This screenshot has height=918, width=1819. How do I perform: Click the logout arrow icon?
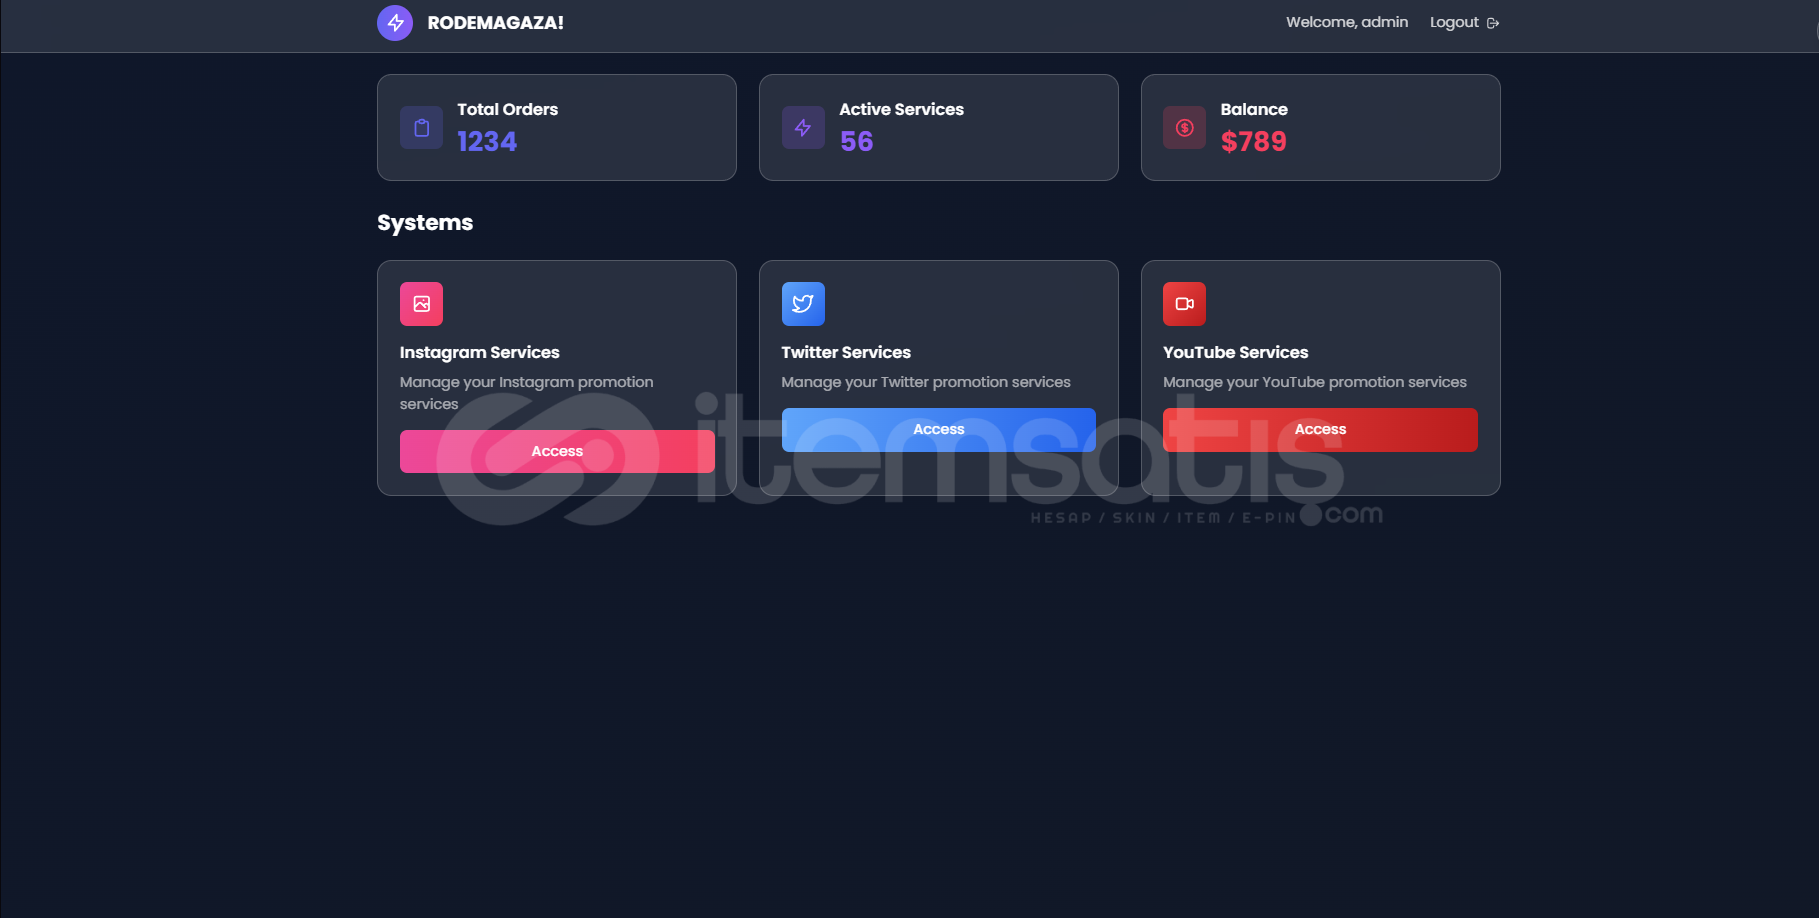pos(1493,23)
